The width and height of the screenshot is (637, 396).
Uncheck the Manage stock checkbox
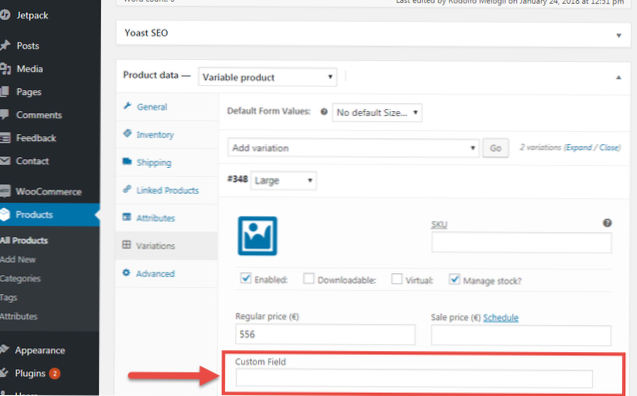click(454, 279)
